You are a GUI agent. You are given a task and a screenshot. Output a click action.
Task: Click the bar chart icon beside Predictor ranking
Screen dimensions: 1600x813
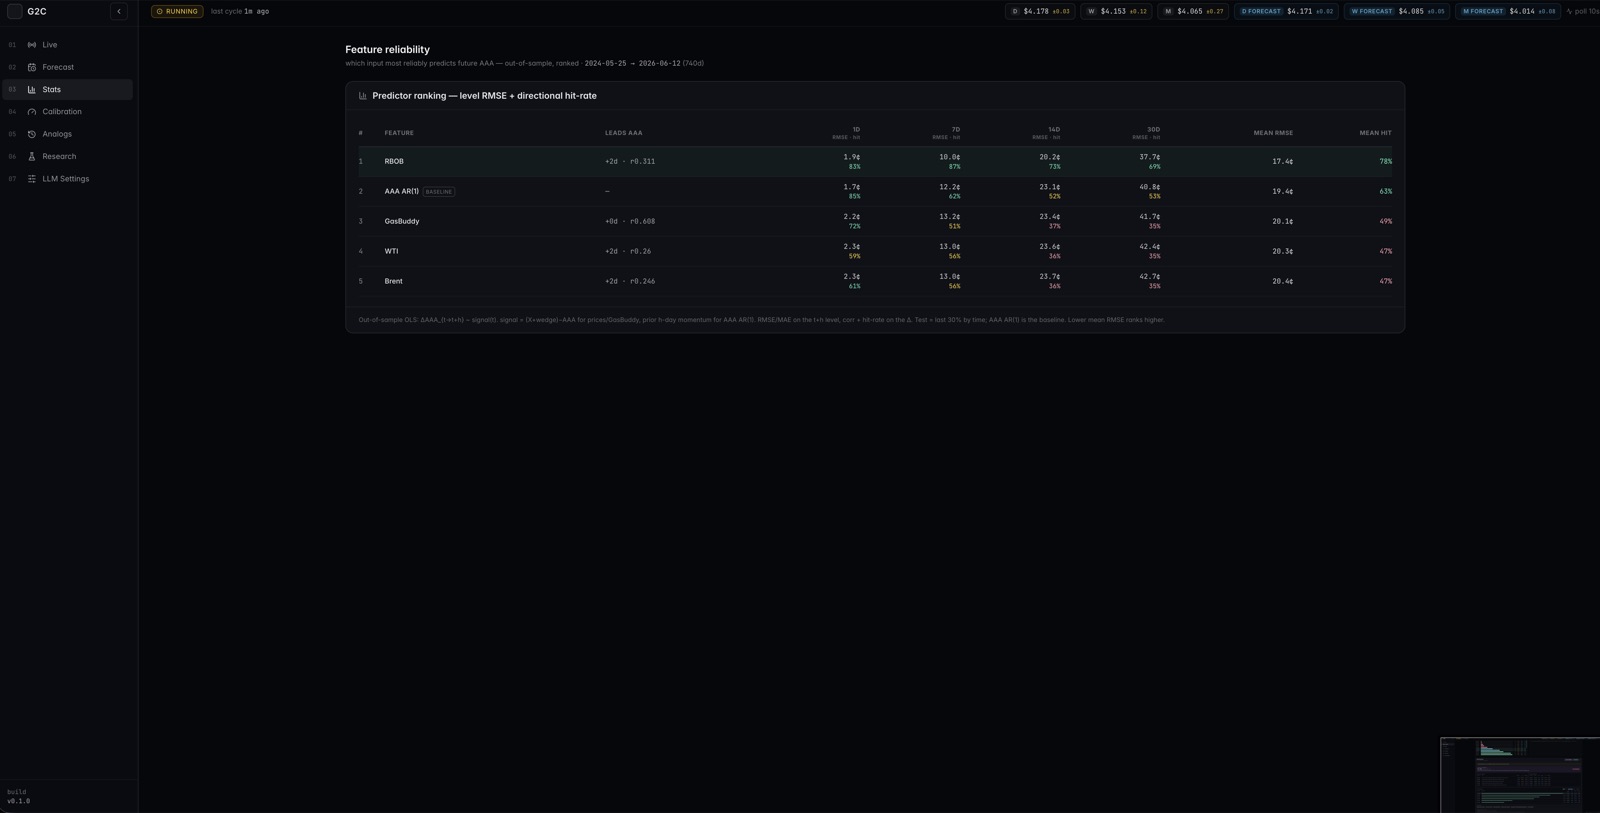tap(363, 96)
